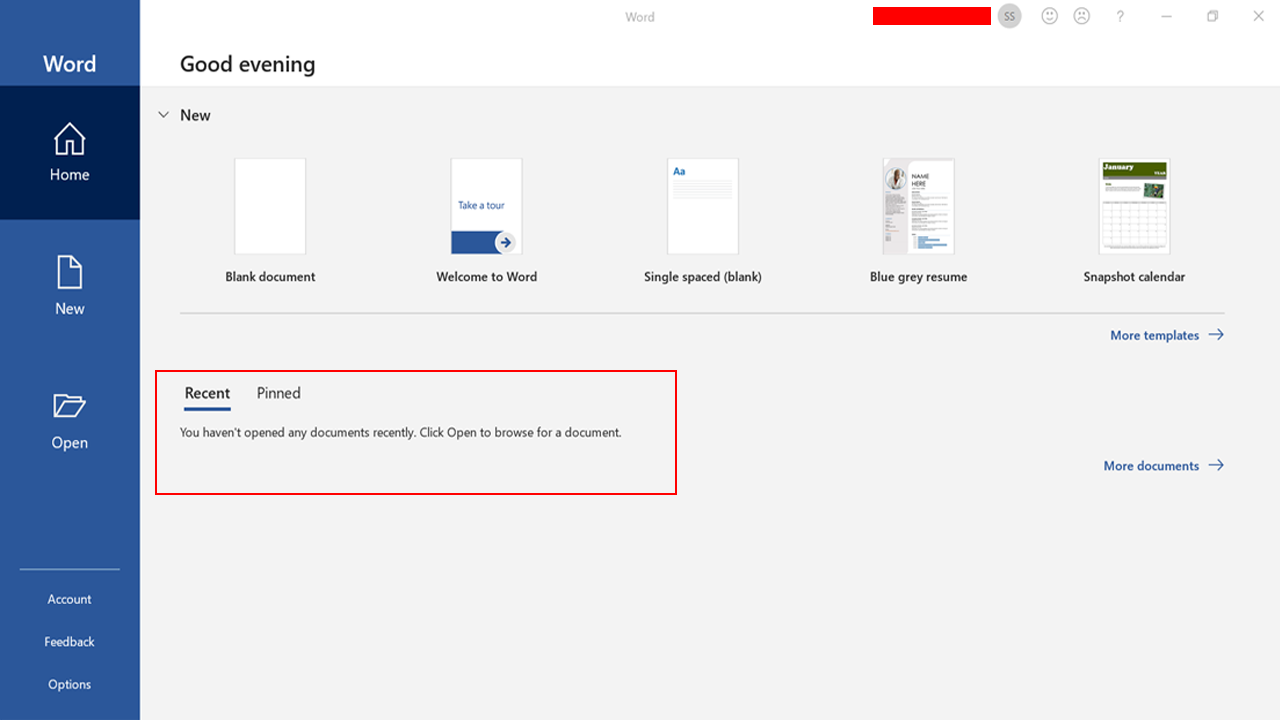1280x720 pixels.
Task: Minimize the Word window
Action: [x=1166, y=16]
